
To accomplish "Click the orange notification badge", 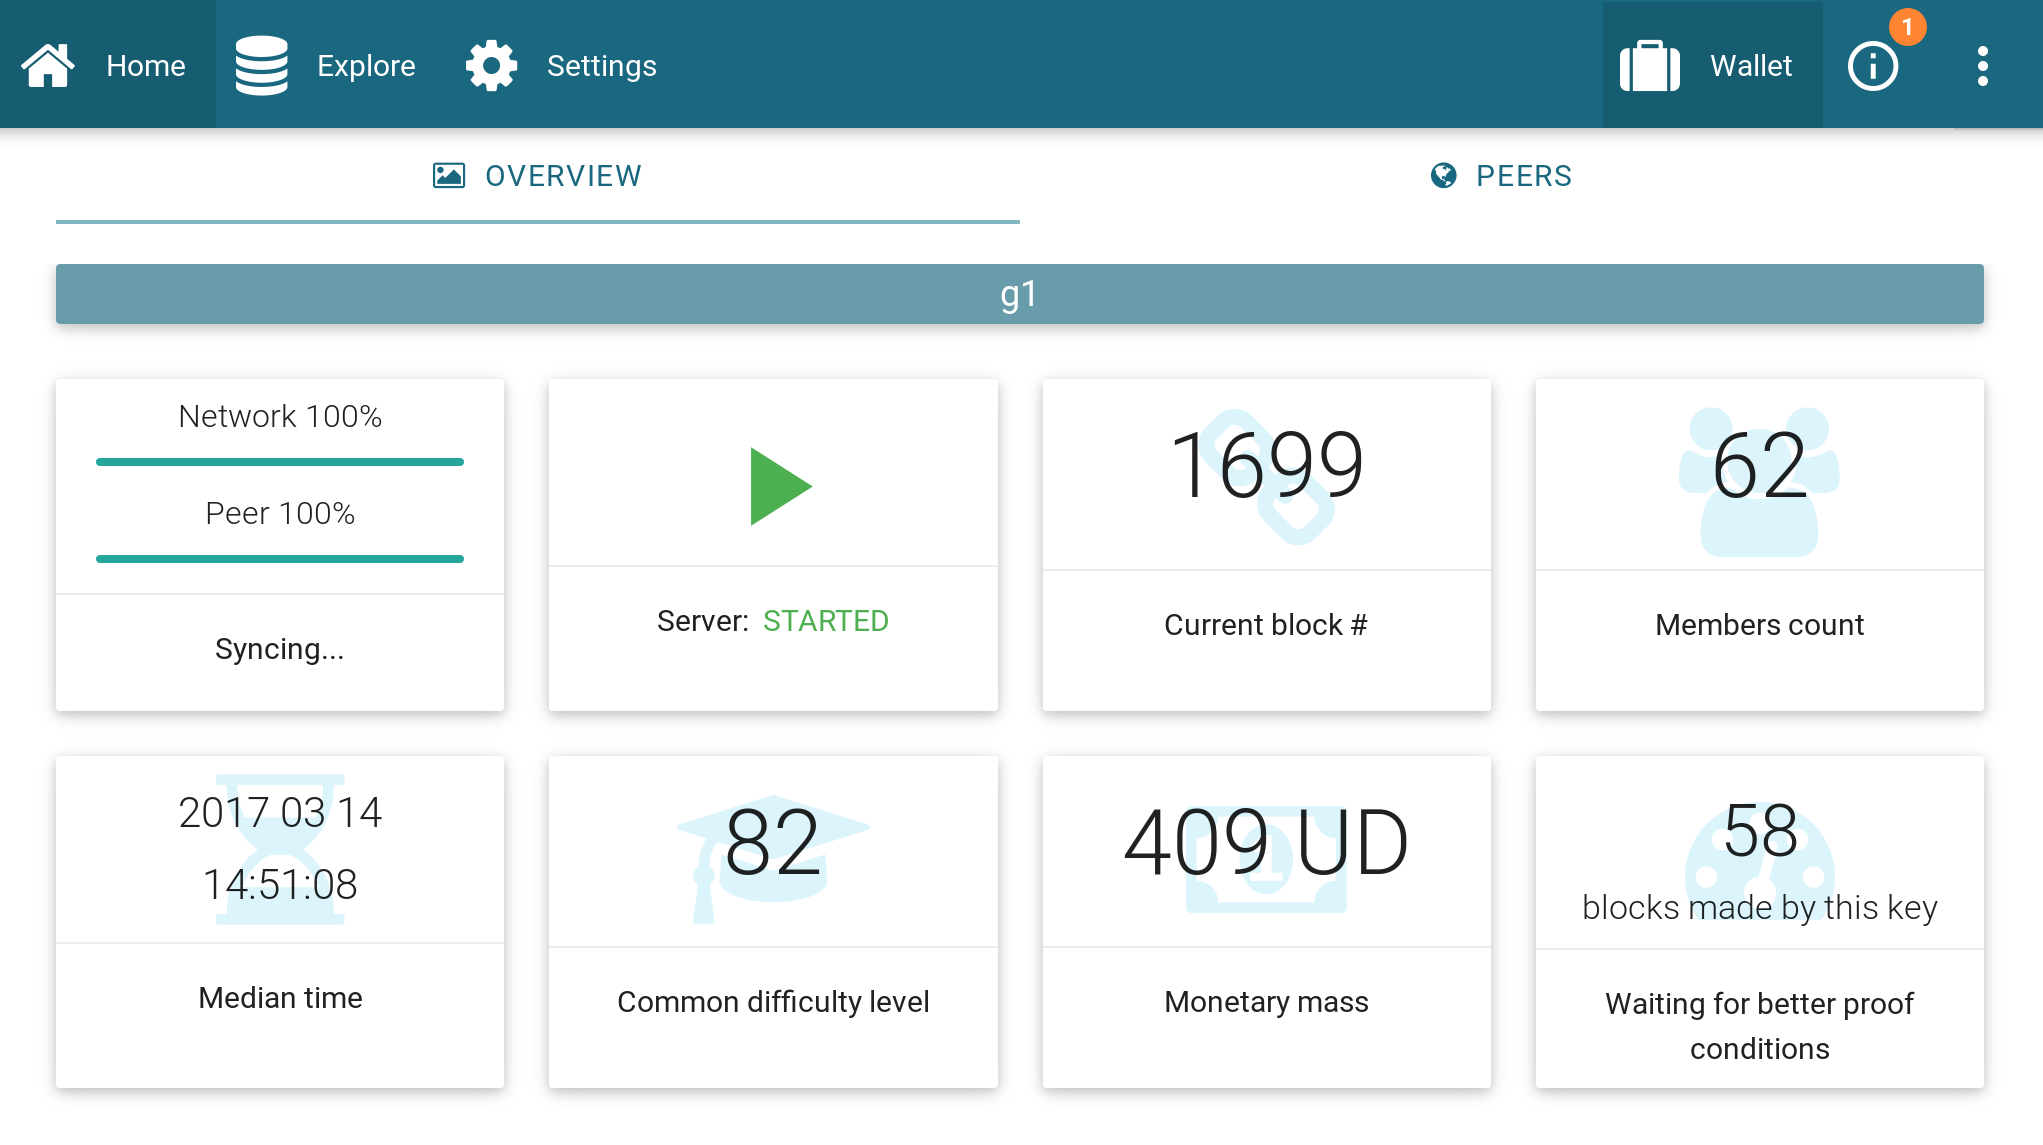I will point(1907,27).
